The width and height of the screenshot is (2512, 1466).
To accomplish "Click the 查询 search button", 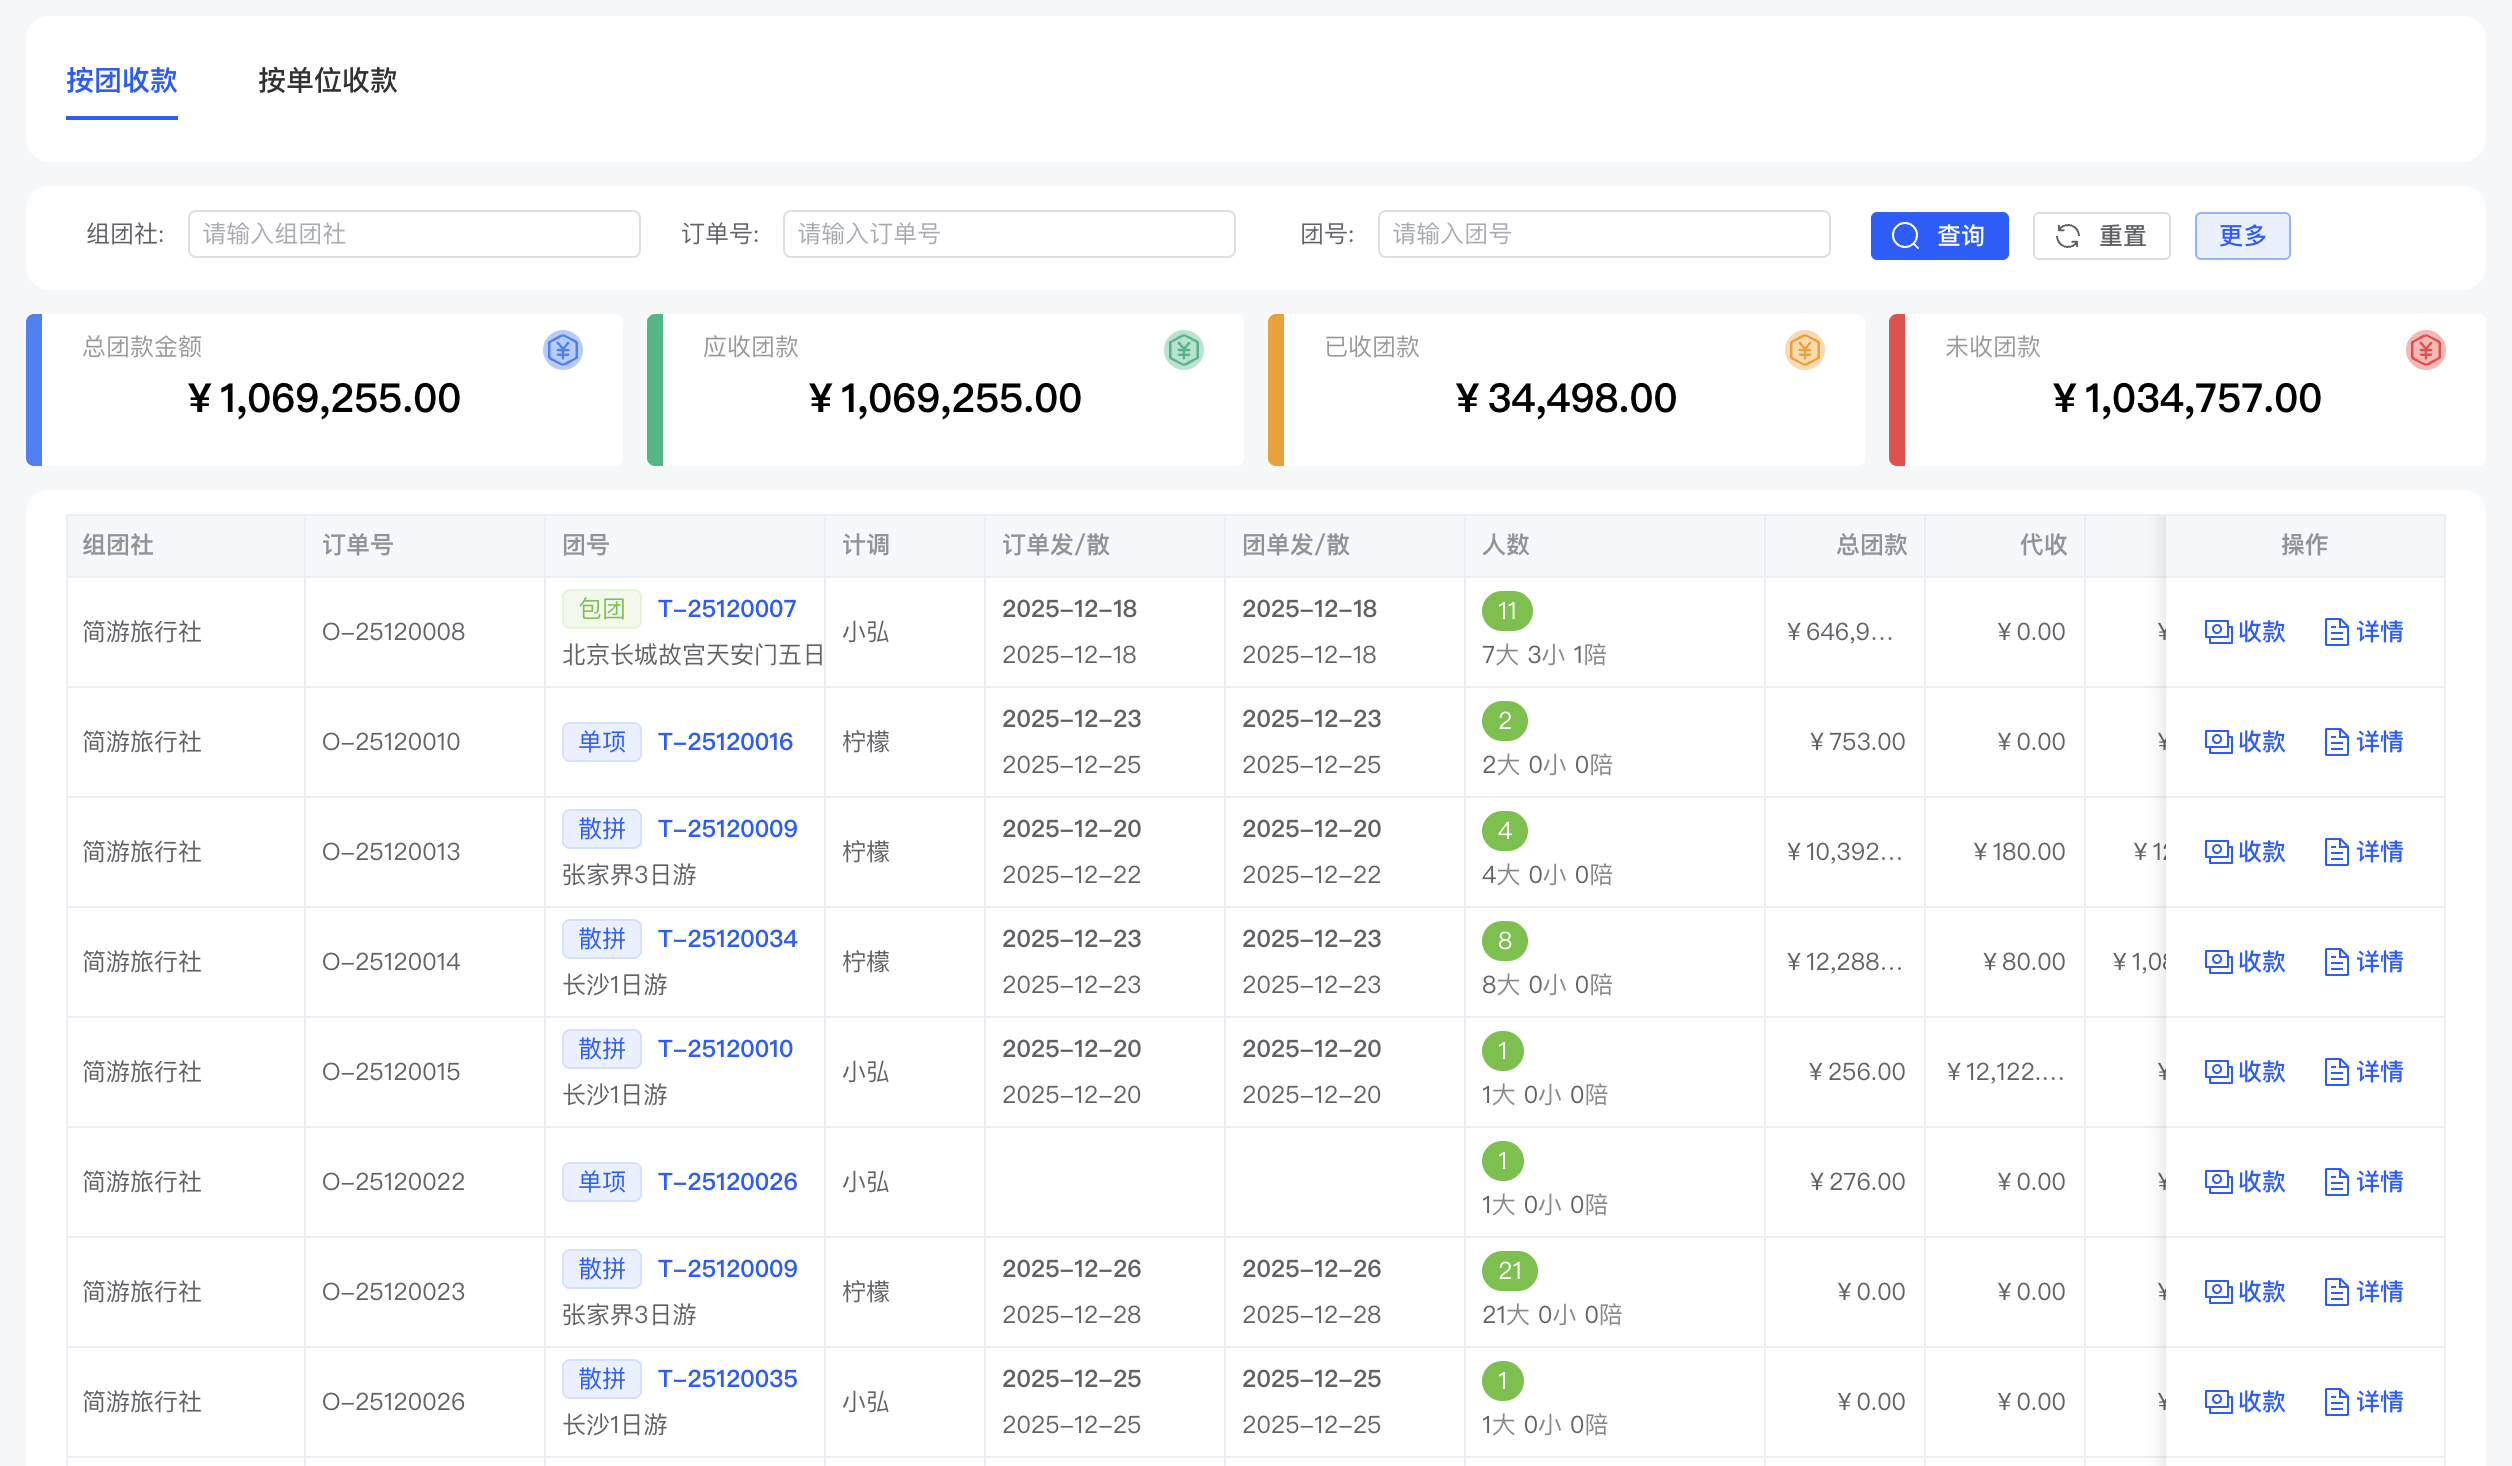I will [1939, 236].
